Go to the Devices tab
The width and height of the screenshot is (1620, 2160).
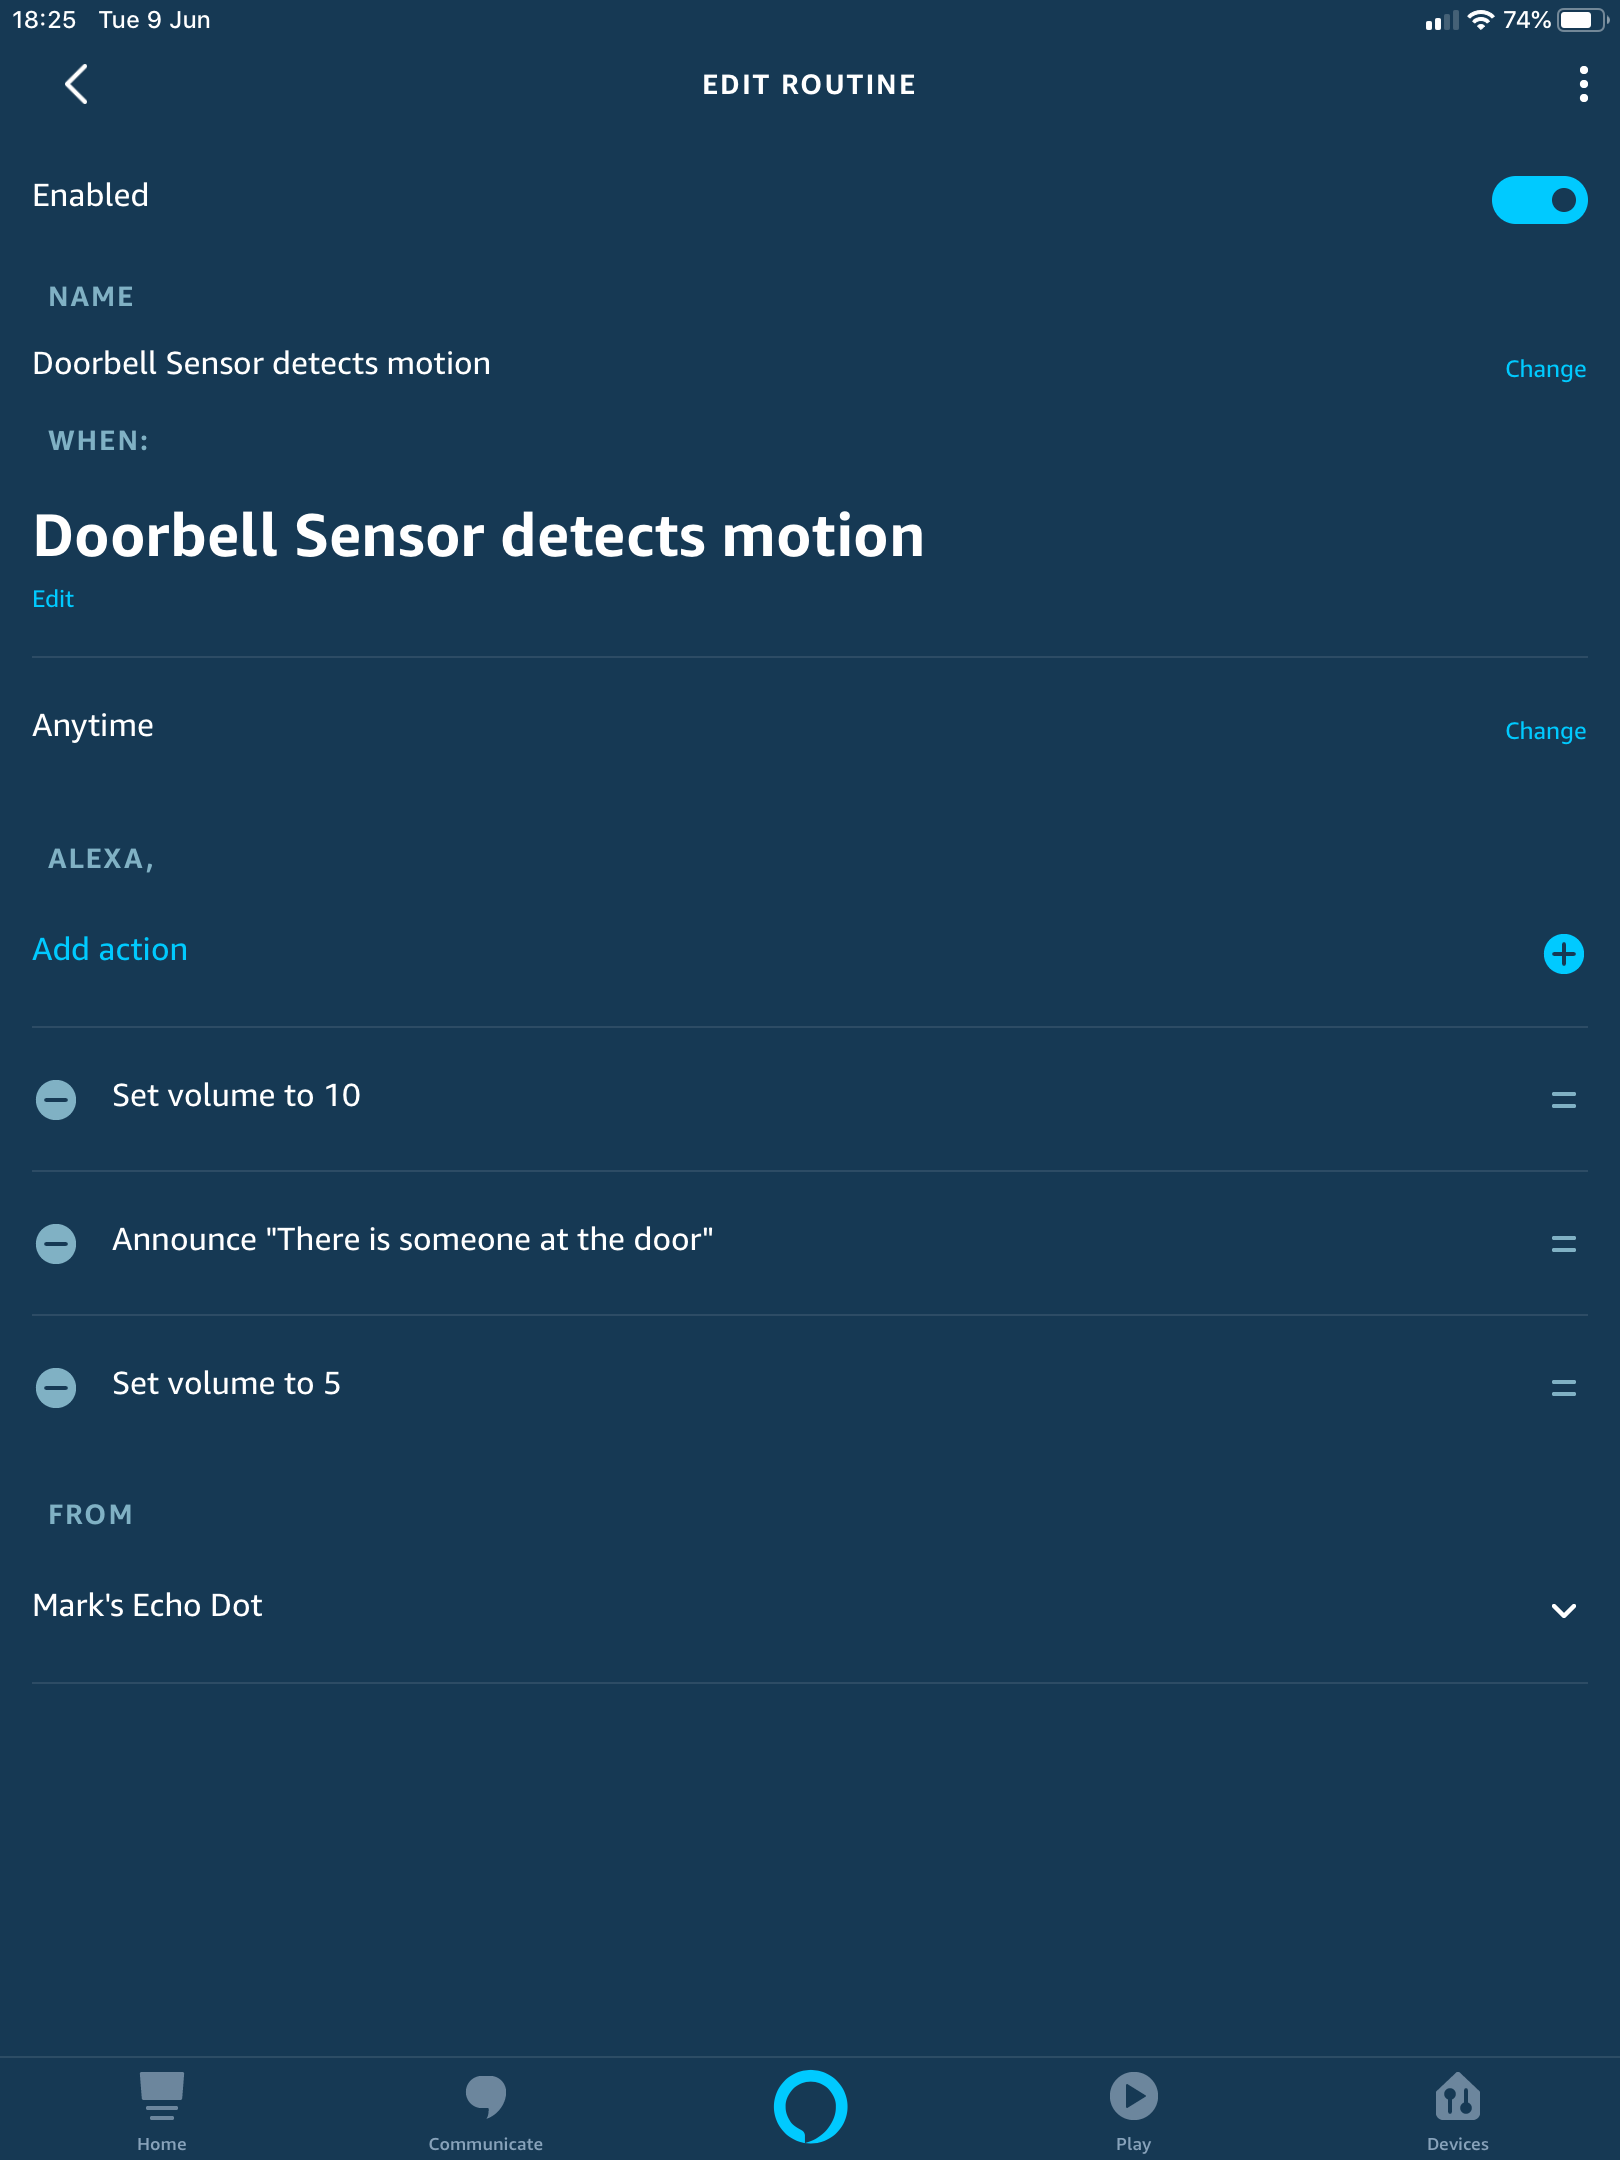click(x=1458, y=2112)
